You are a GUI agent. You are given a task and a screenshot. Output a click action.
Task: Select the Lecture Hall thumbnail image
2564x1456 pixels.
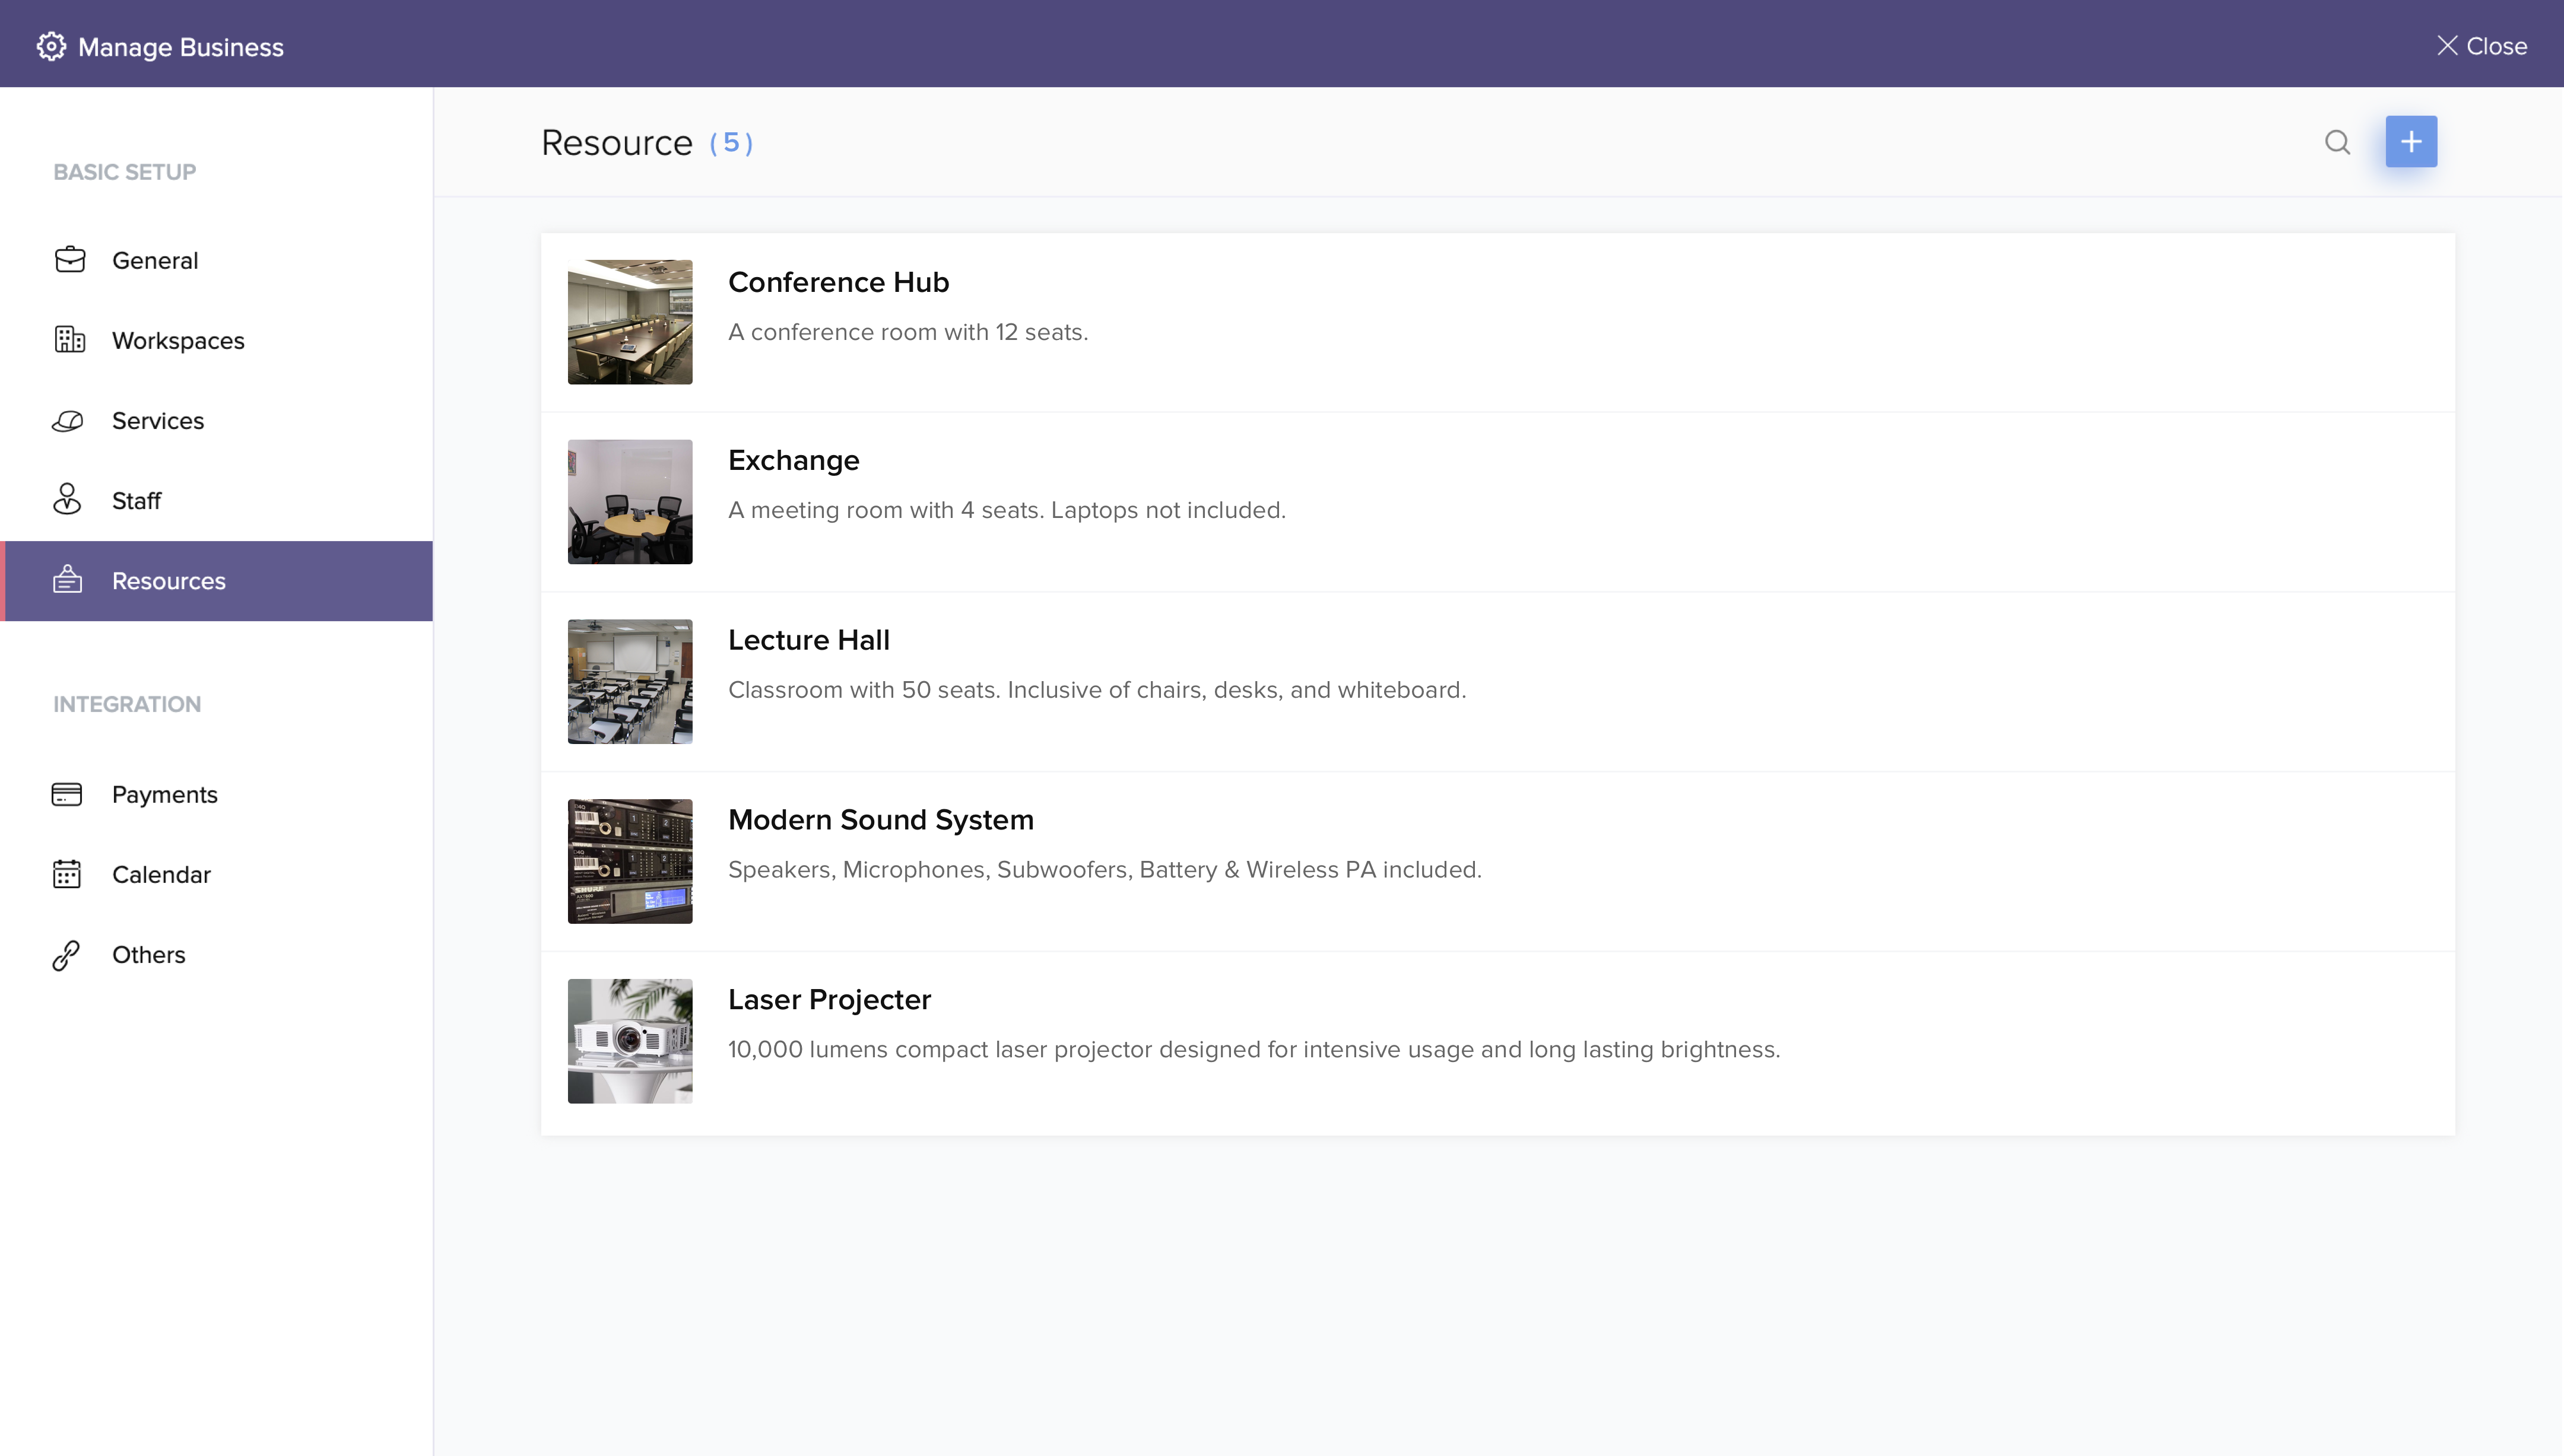tap(630, 681)
